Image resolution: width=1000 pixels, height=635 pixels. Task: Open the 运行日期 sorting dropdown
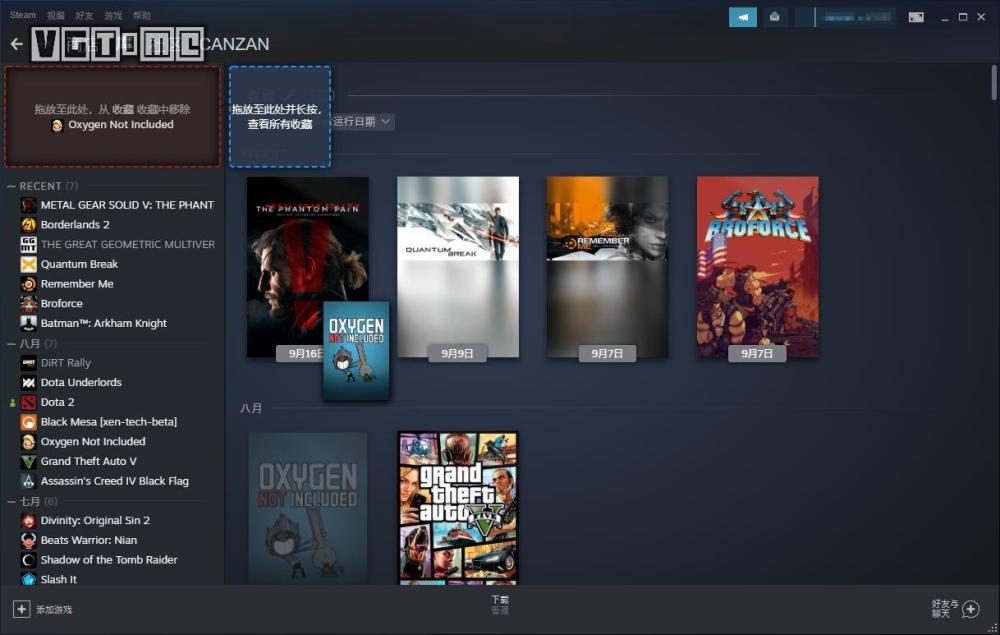pyautogui.click(x=358, y=121)
